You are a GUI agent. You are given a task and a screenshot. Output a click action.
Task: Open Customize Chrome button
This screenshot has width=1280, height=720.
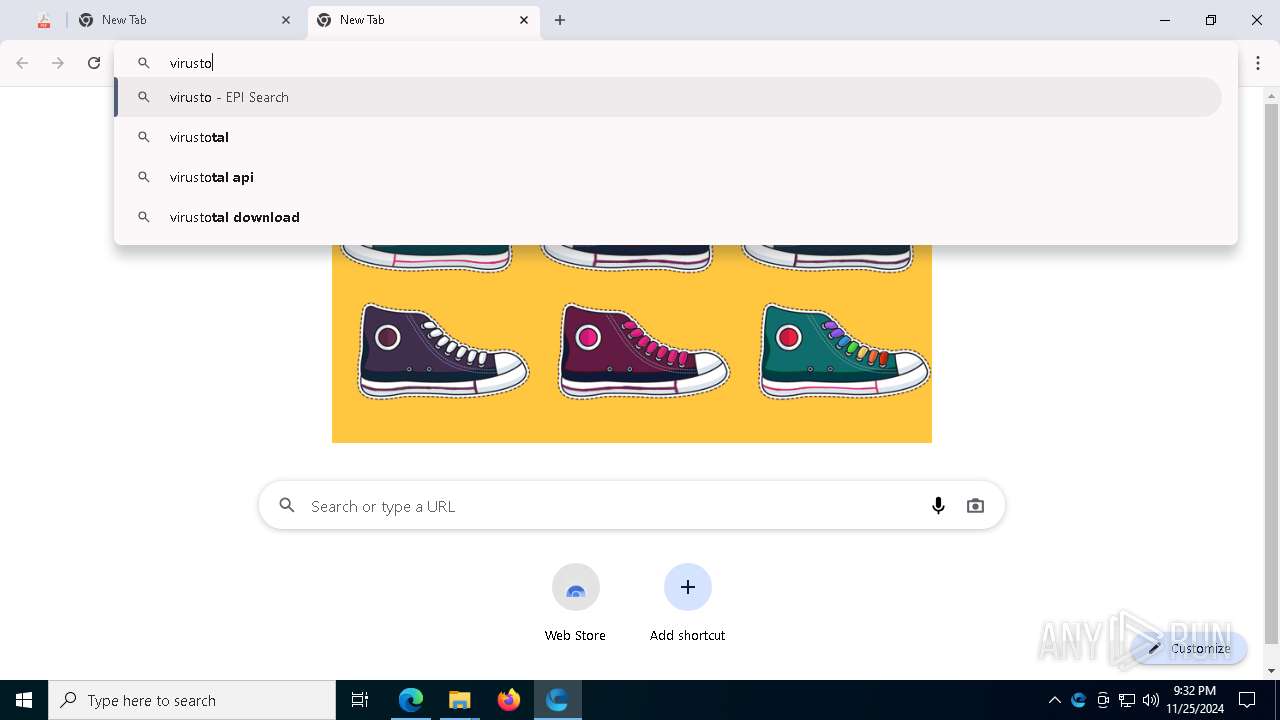[x=1189, y=648]
